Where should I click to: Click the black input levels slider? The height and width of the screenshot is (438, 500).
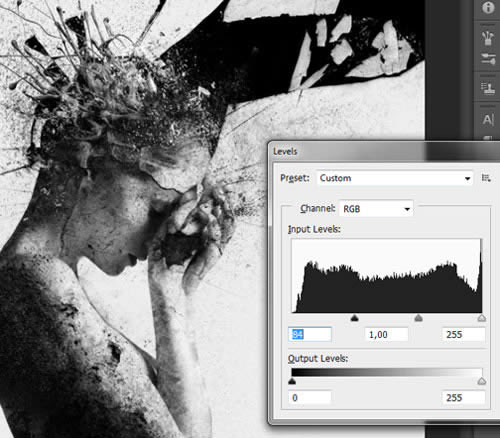point(355,318)
